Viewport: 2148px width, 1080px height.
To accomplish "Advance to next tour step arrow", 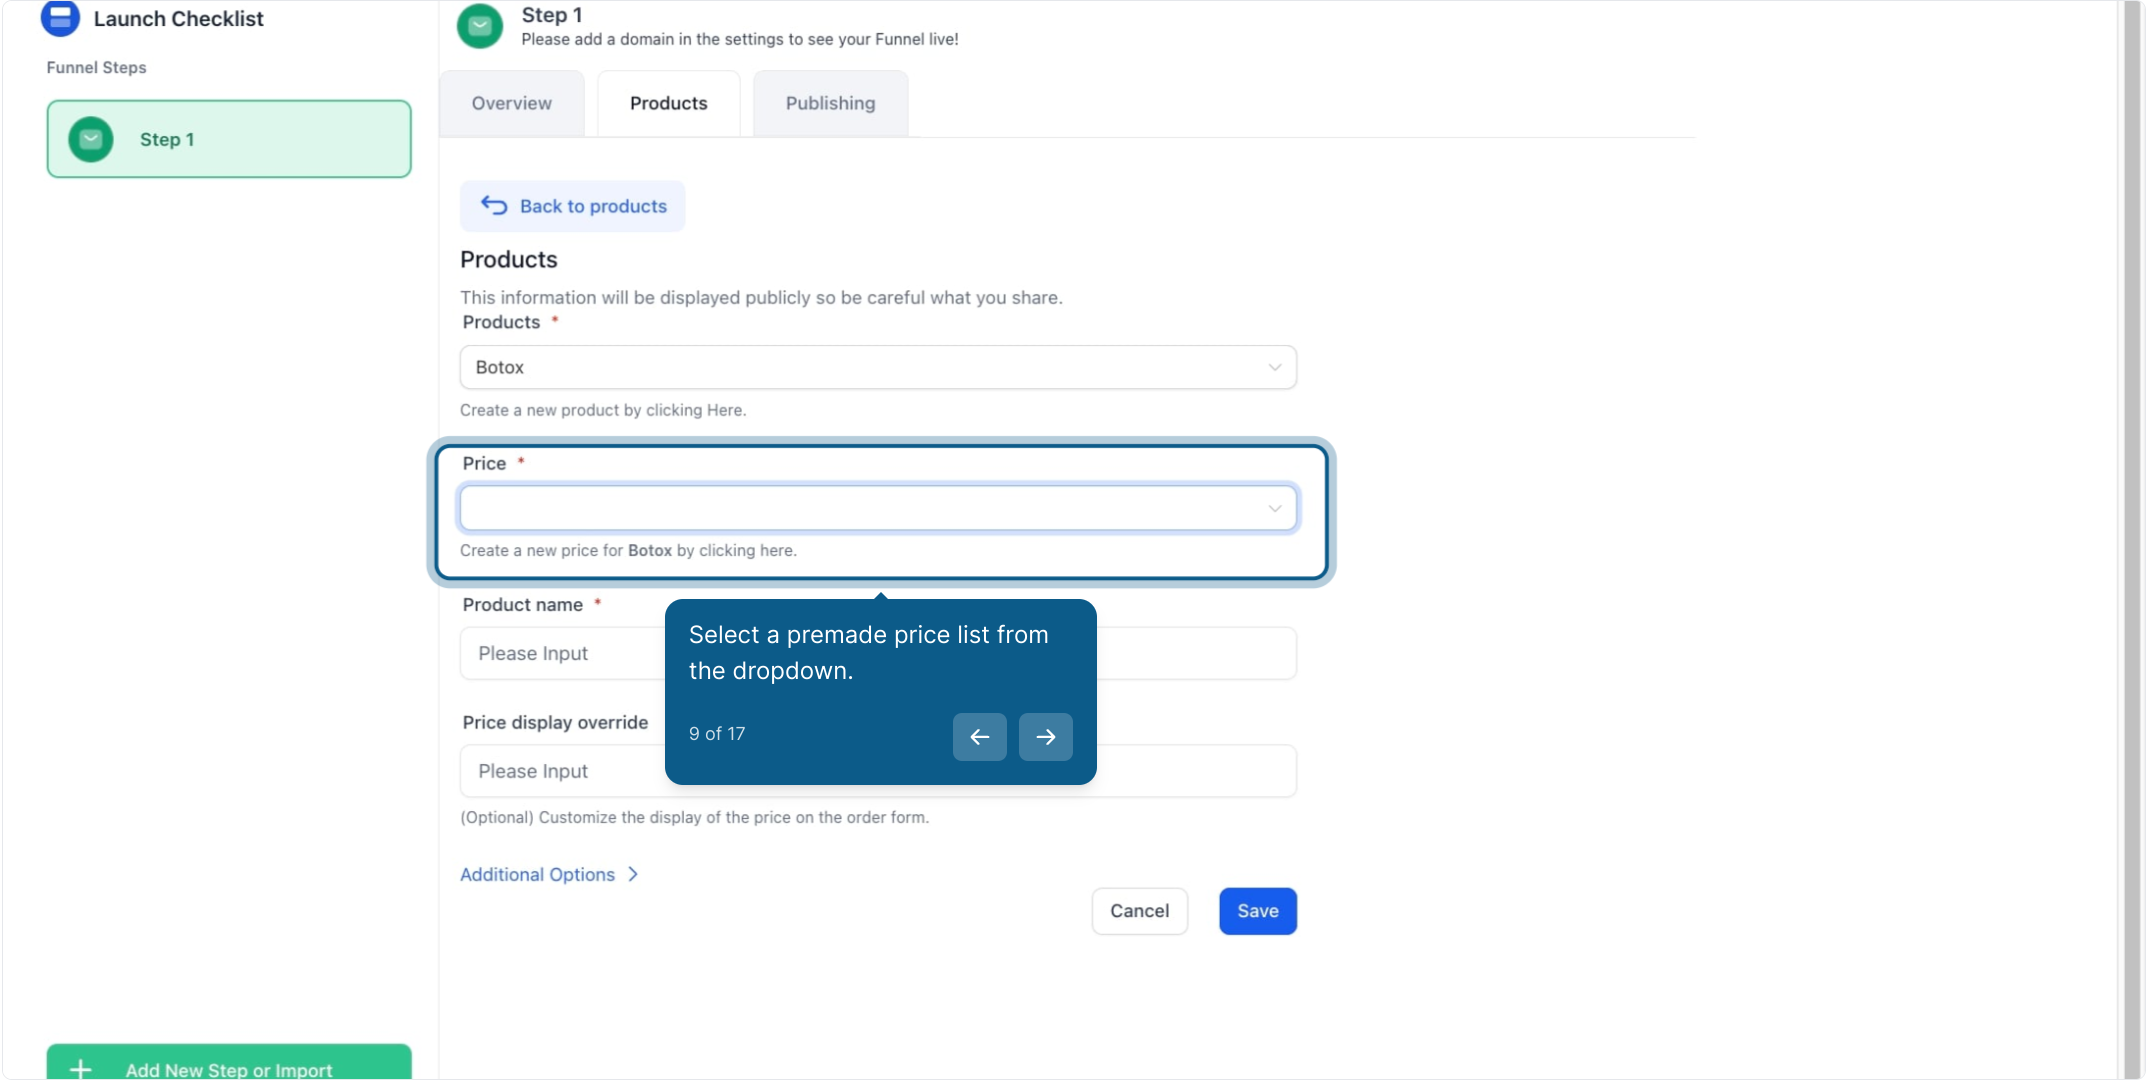I will tap(1046, 737).
